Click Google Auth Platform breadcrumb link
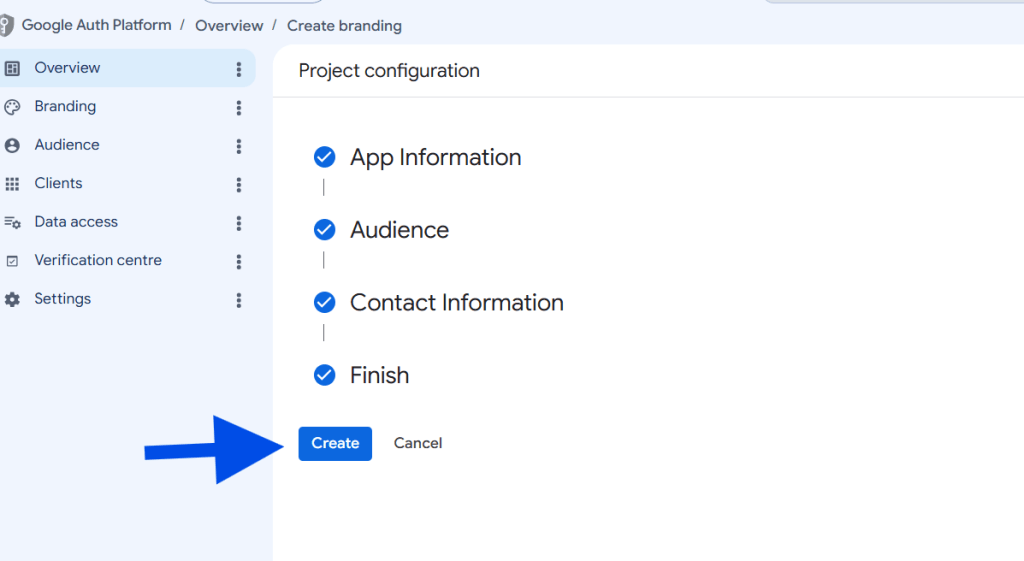Screen dimensions: 1024x561 point(97,25)
